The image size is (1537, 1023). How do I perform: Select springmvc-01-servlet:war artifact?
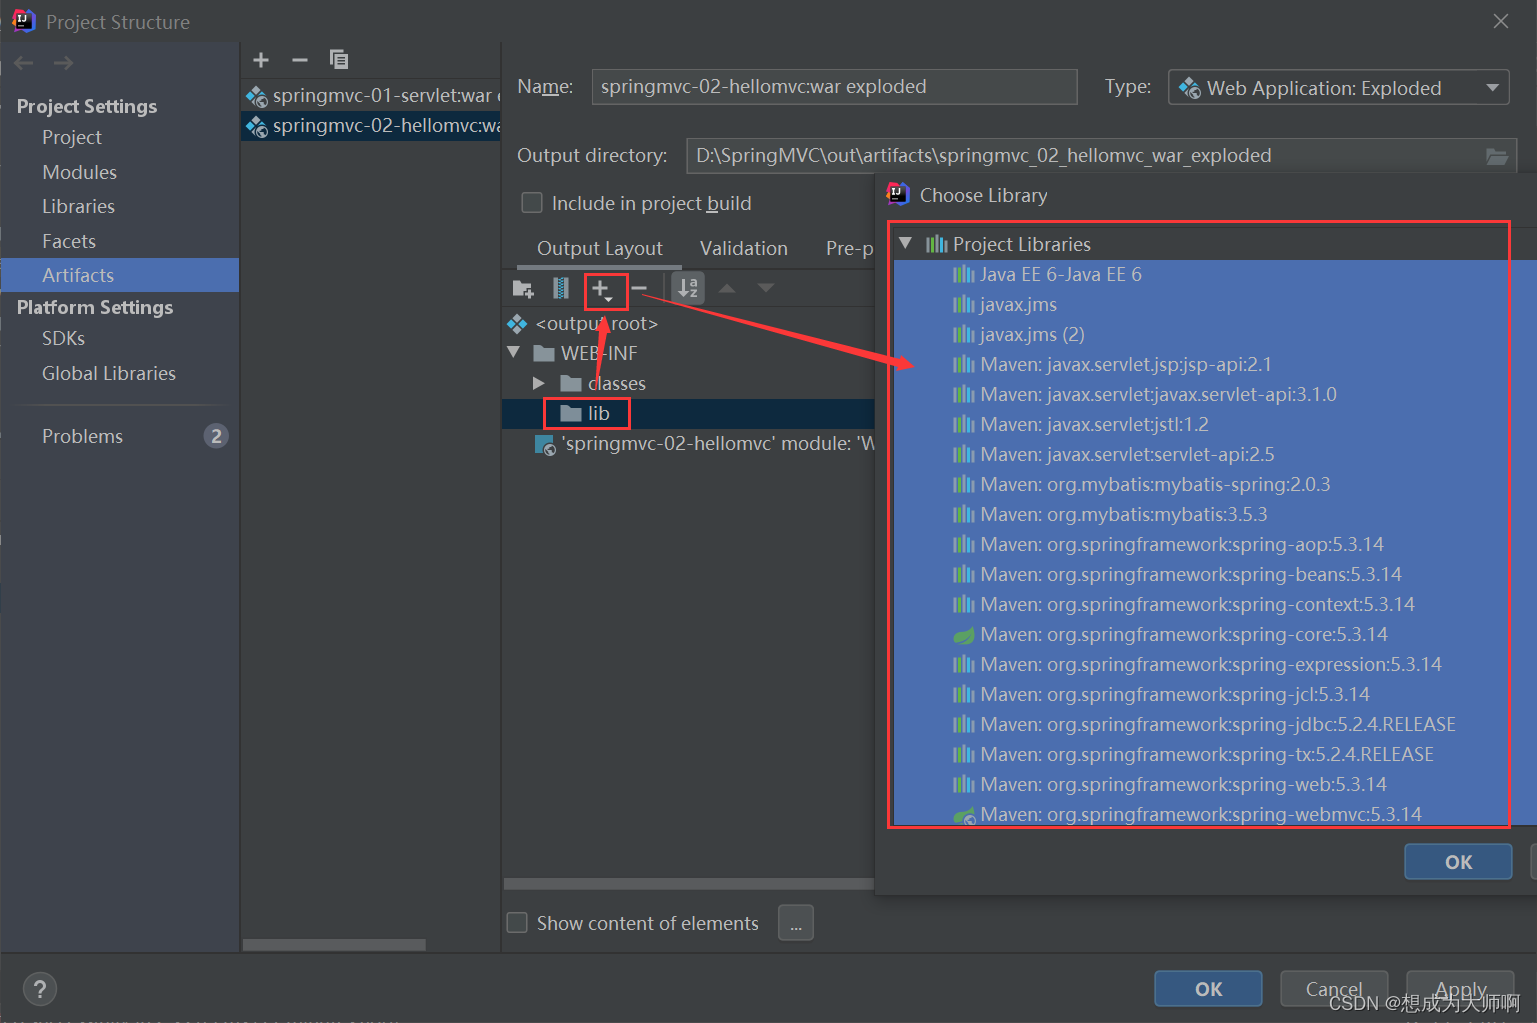[x=372, y=96]
